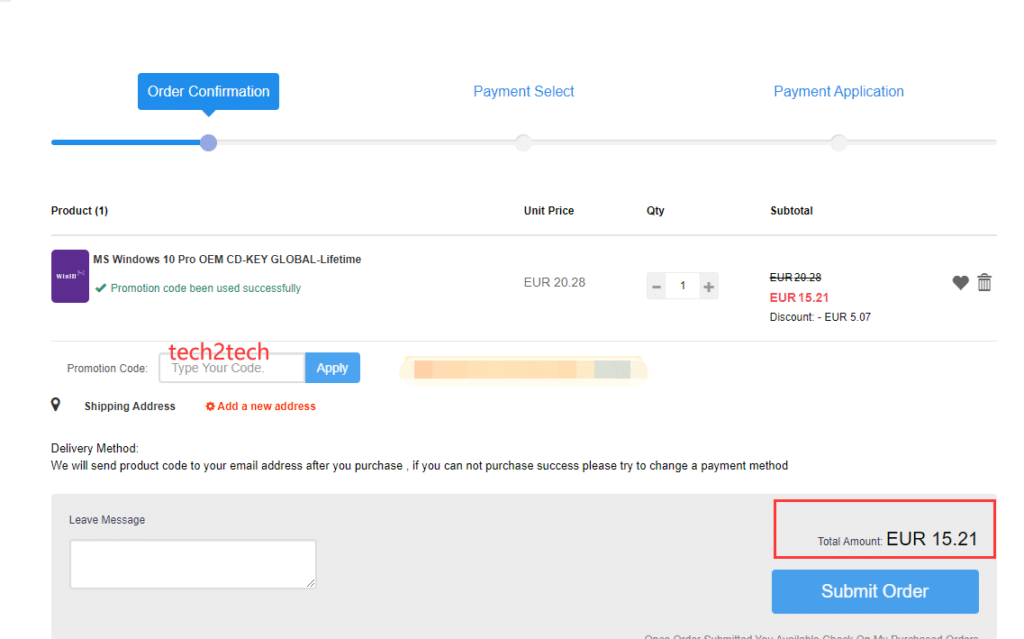Viewport: 1024px width, 639px height.
Task: Increase quantity with the plus button
Action: click(709, 287)
